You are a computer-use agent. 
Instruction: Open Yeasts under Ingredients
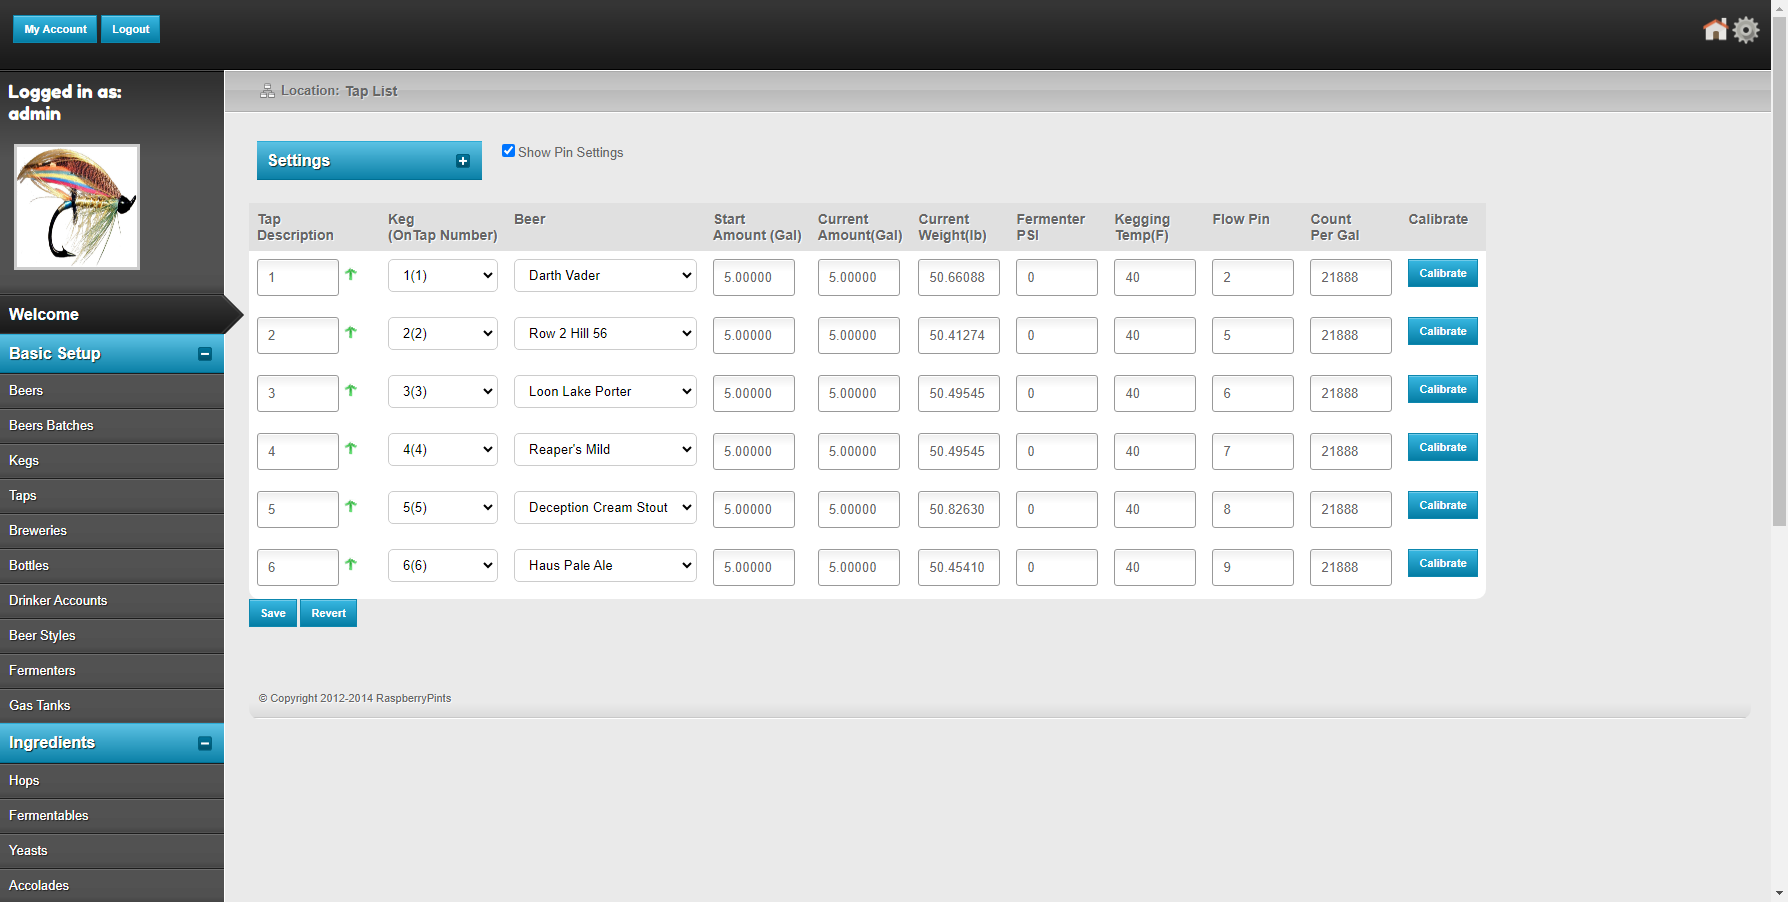coord(112,851)
